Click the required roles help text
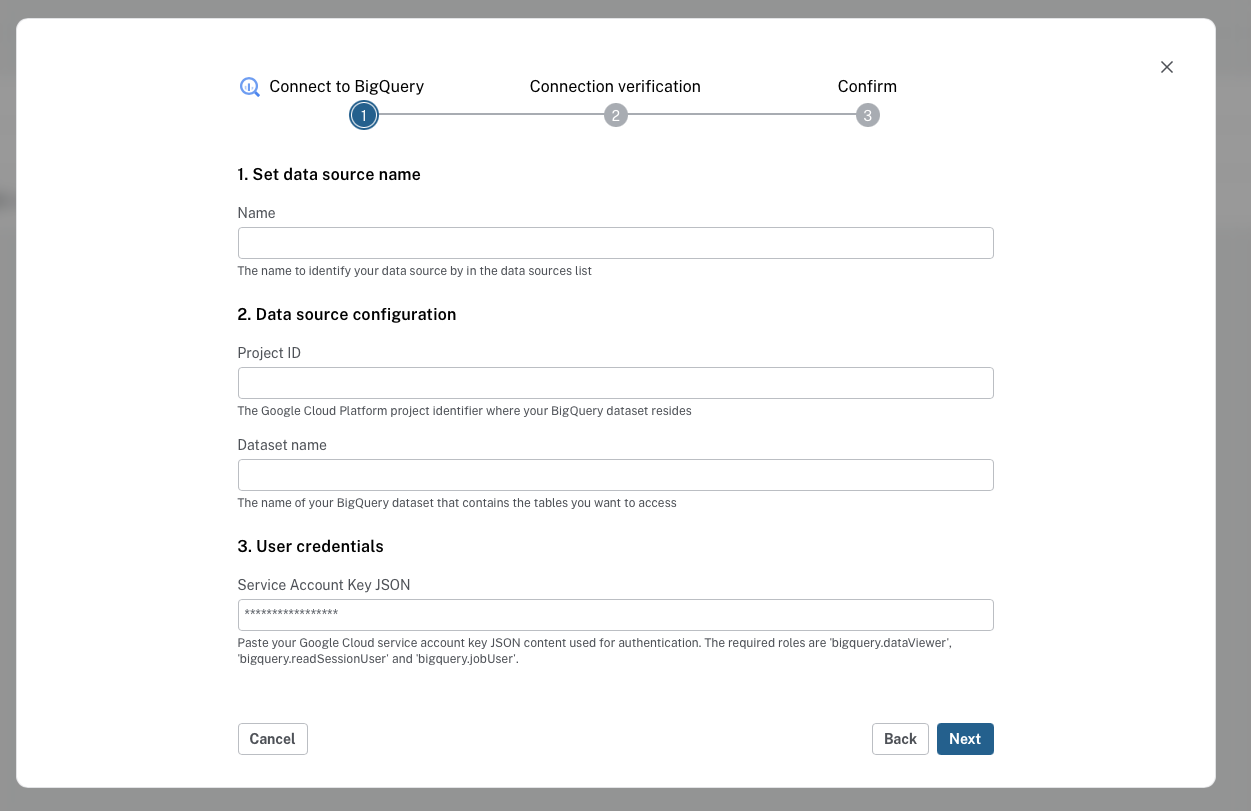1251x811 pixels. click(x=595, y=651)
